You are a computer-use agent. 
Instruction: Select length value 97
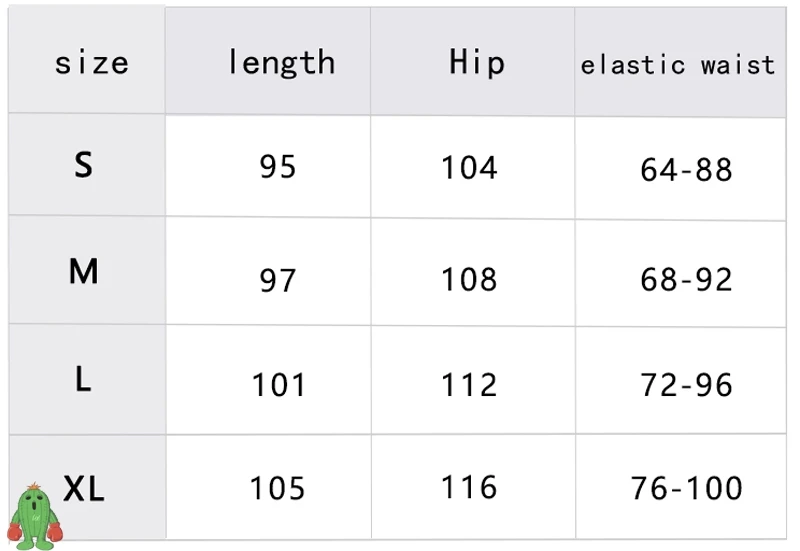pos(277,279)
